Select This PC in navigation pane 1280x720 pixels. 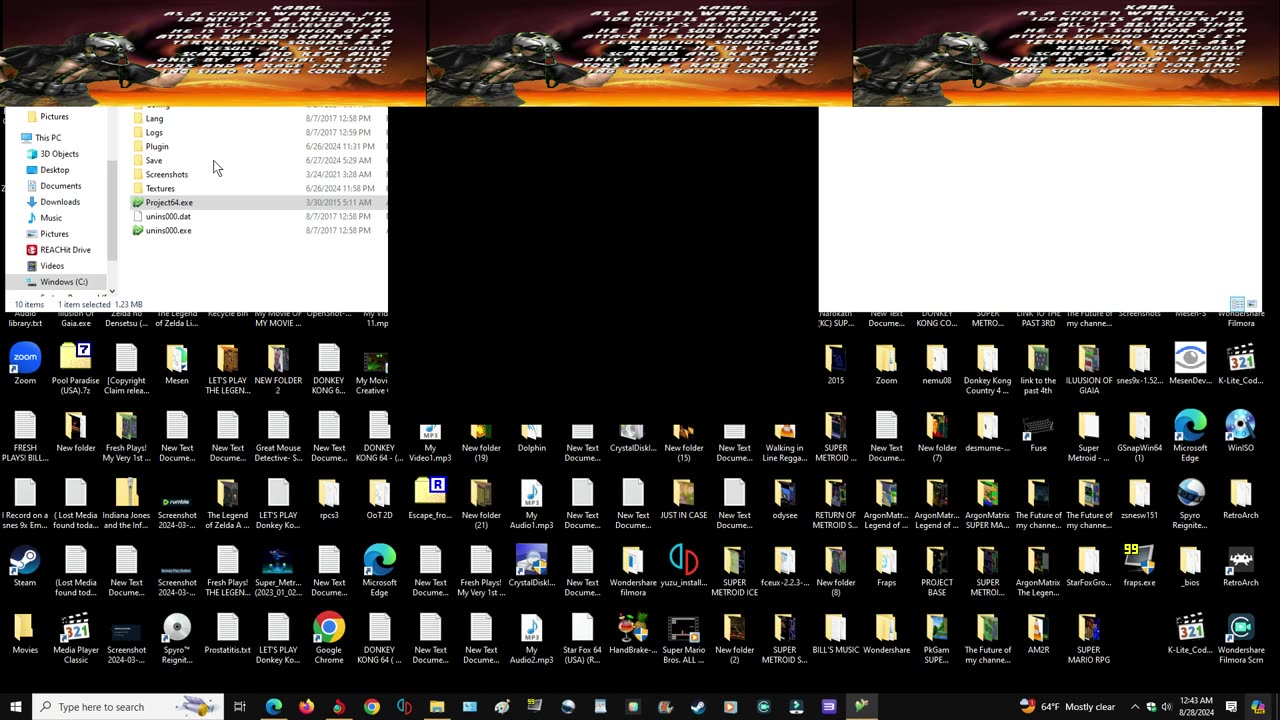pos(47,138)
